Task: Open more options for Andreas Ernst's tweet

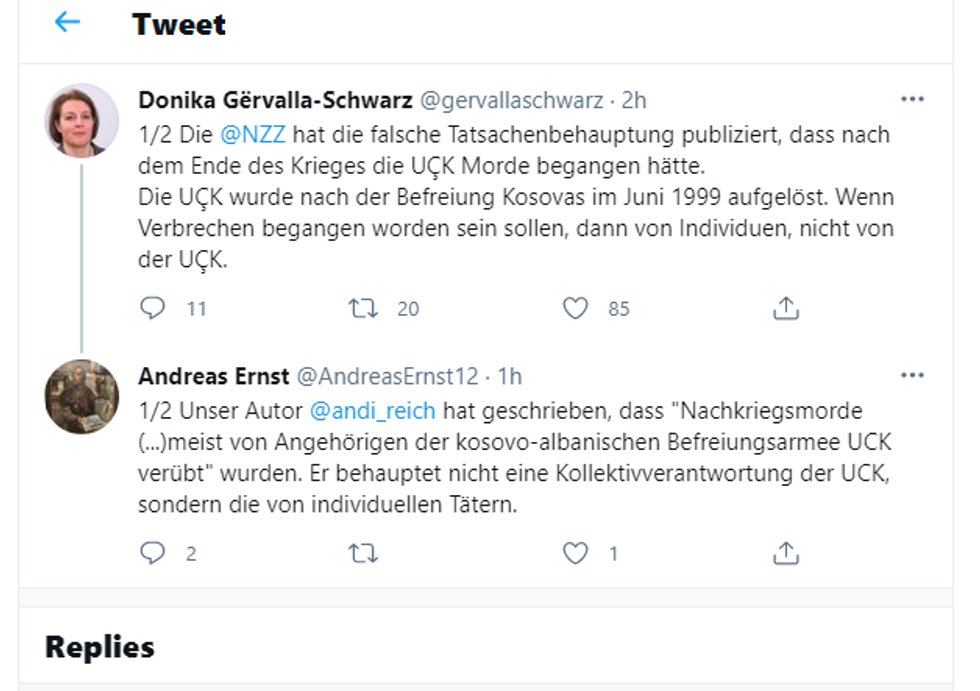Action: [x=912, y=376]
